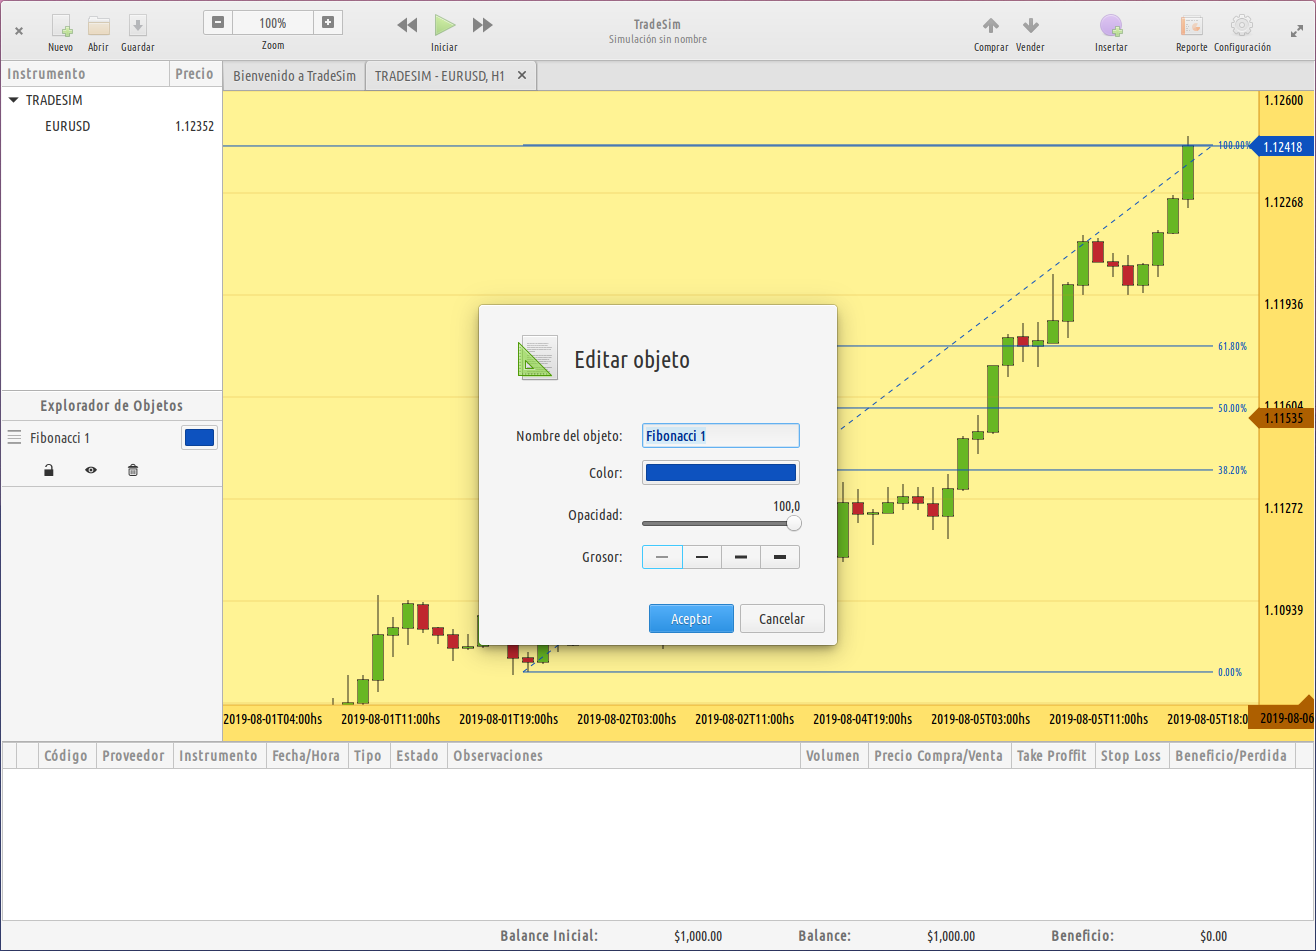
Task: Switch to Bienvenido a TradeSim tab
Action: [x=294, y=75]
